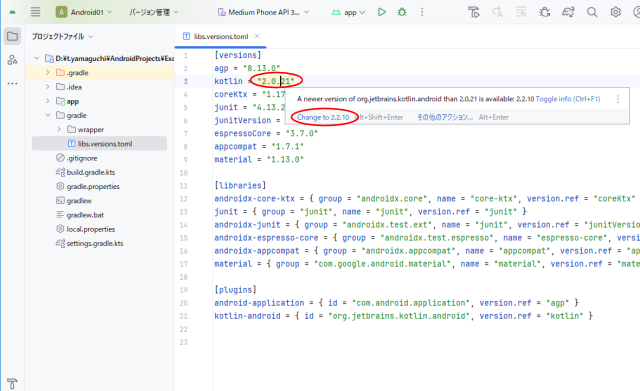Show more tool windows via the ellipsis icon
This screenshot has height=391, width=640.
(x=13, y=84)
